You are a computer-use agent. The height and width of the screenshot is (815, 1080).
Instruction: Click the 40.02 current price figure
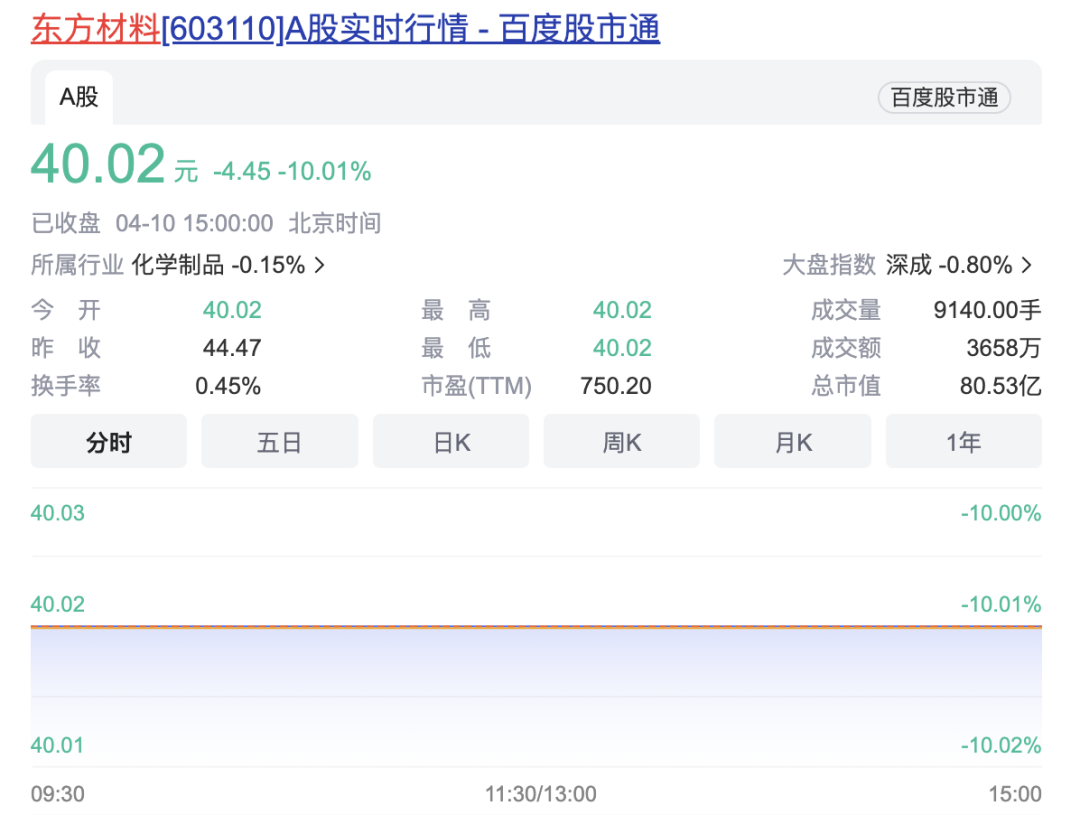(98, 165)
